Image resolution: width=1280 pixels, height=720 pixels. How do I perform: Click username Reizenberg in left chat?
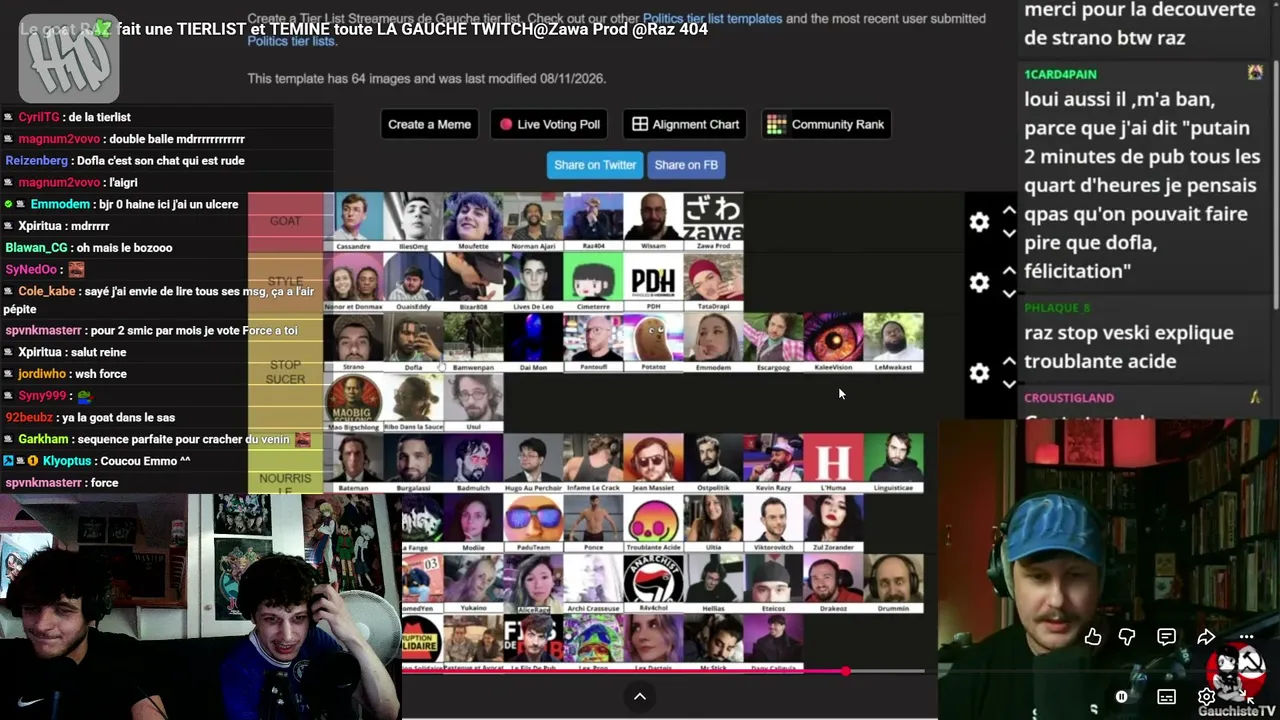pyautogui.click(x=37, y=160)
